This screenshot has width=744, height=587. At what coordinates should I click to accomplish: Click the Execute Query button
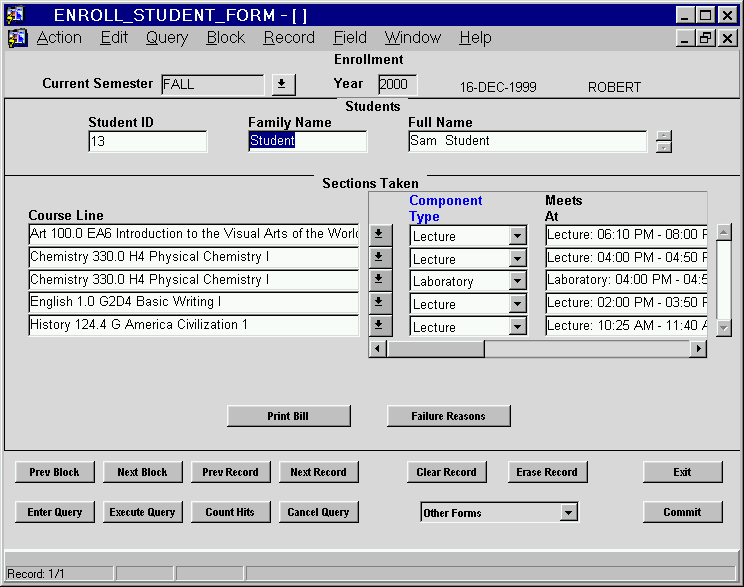[x=142, y=512]
